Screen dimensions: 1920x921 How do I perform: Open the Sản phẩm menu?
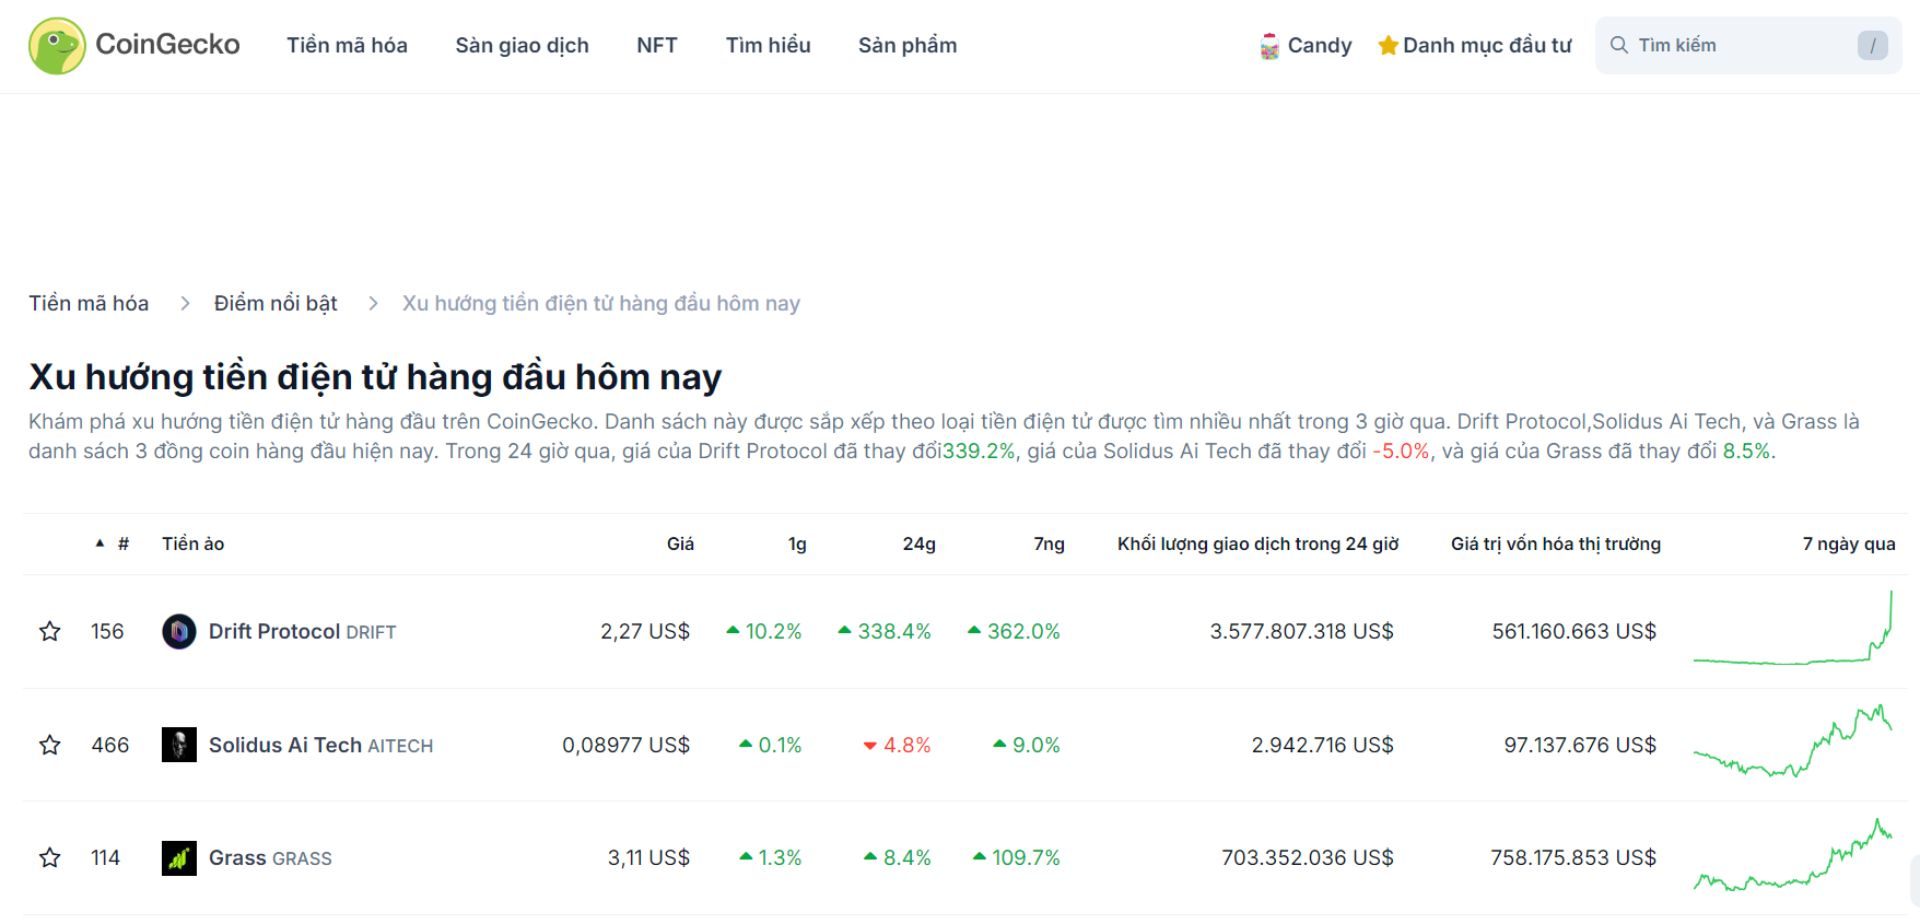pos(906,45)
